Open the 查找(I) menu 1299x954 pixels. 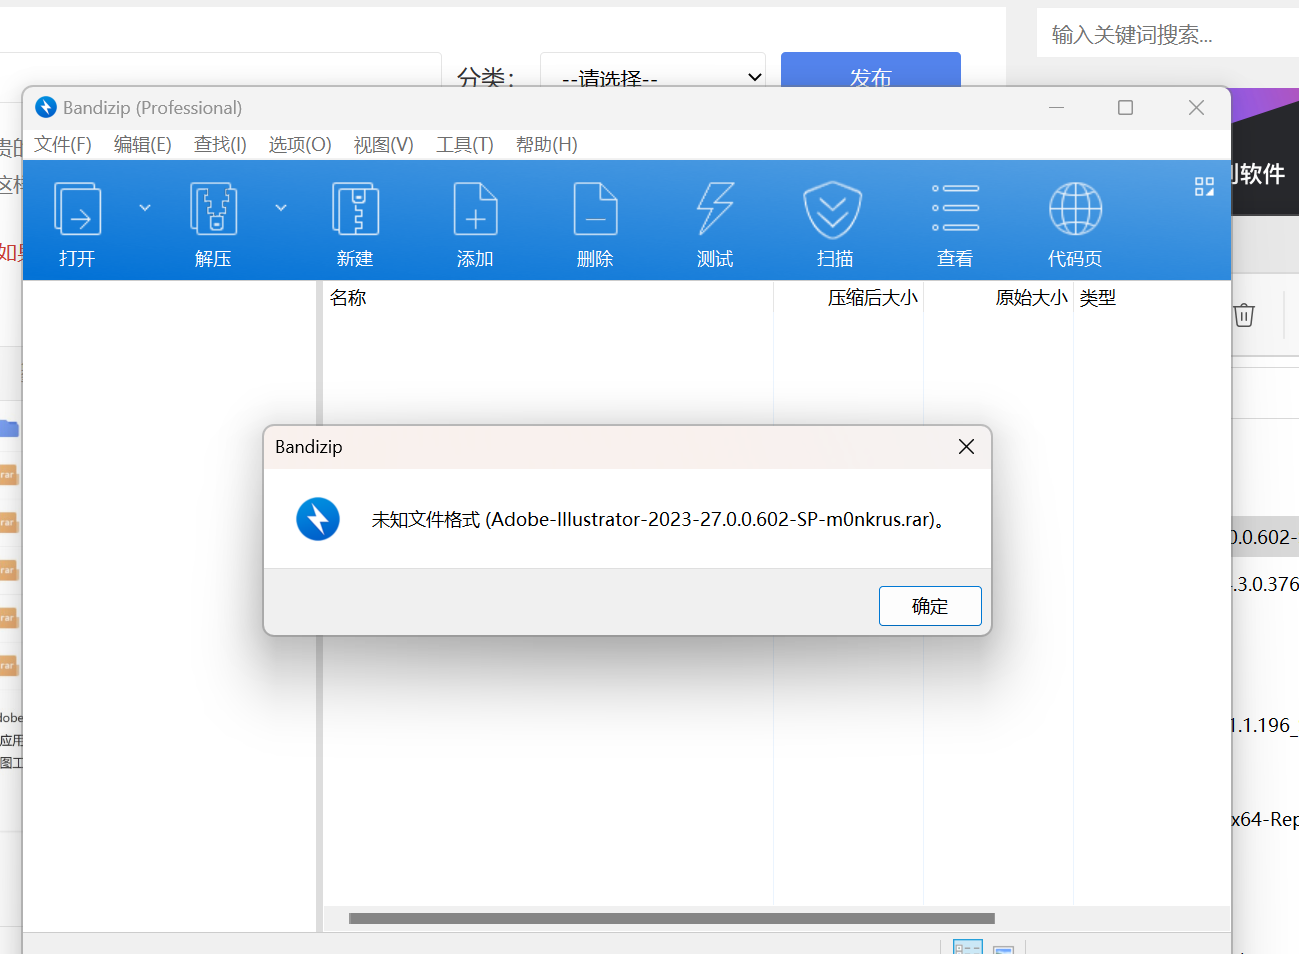coord(220,145)
